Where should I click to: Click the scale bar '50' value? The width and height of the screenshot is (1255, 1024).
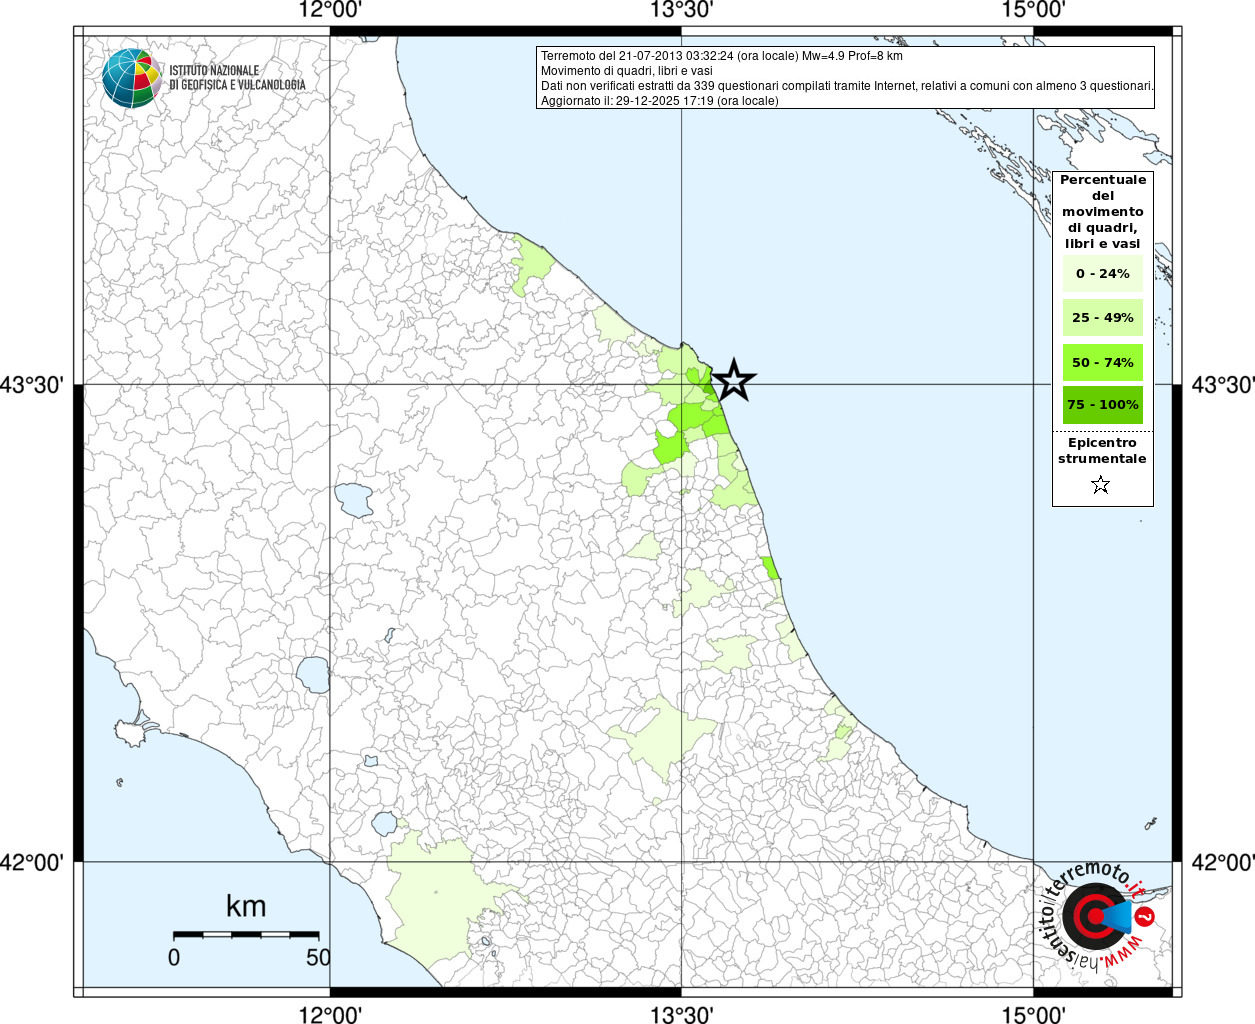[x=318, y=957]
